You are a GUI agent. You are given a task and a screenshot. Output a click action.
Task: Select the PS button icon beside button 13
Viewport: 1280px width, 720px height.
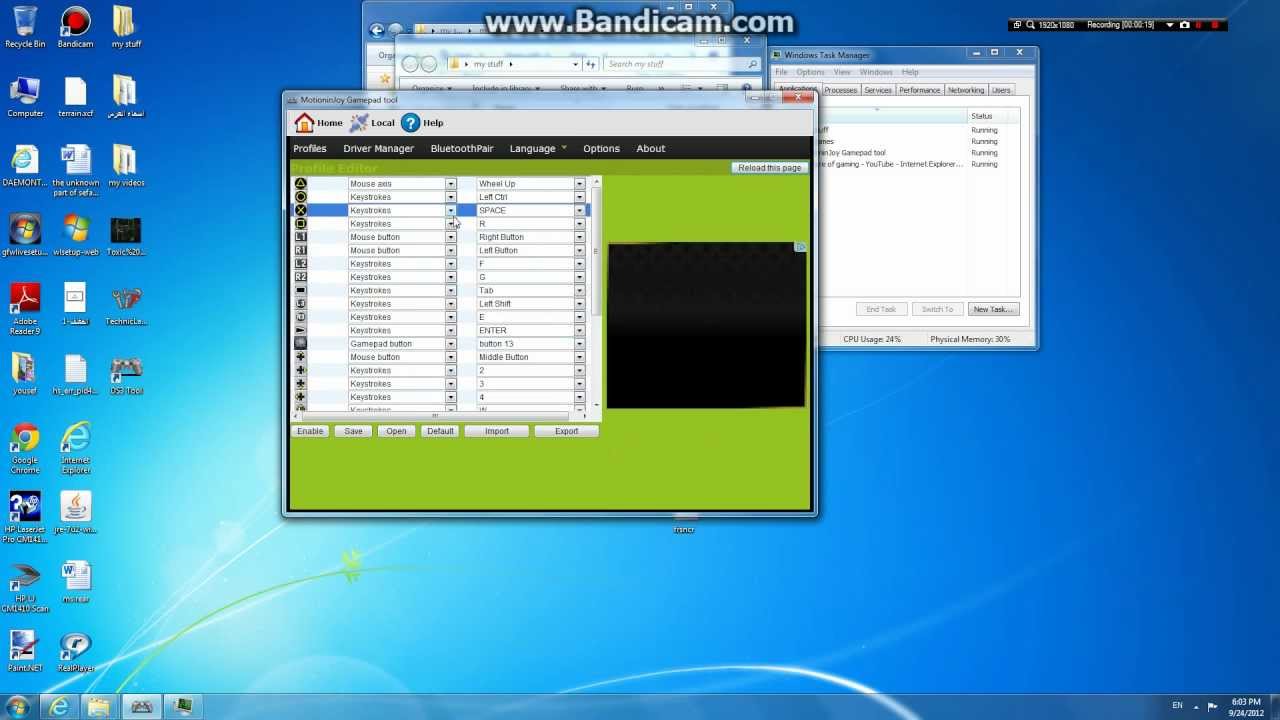pyautogui.click(x=300, y=344)
